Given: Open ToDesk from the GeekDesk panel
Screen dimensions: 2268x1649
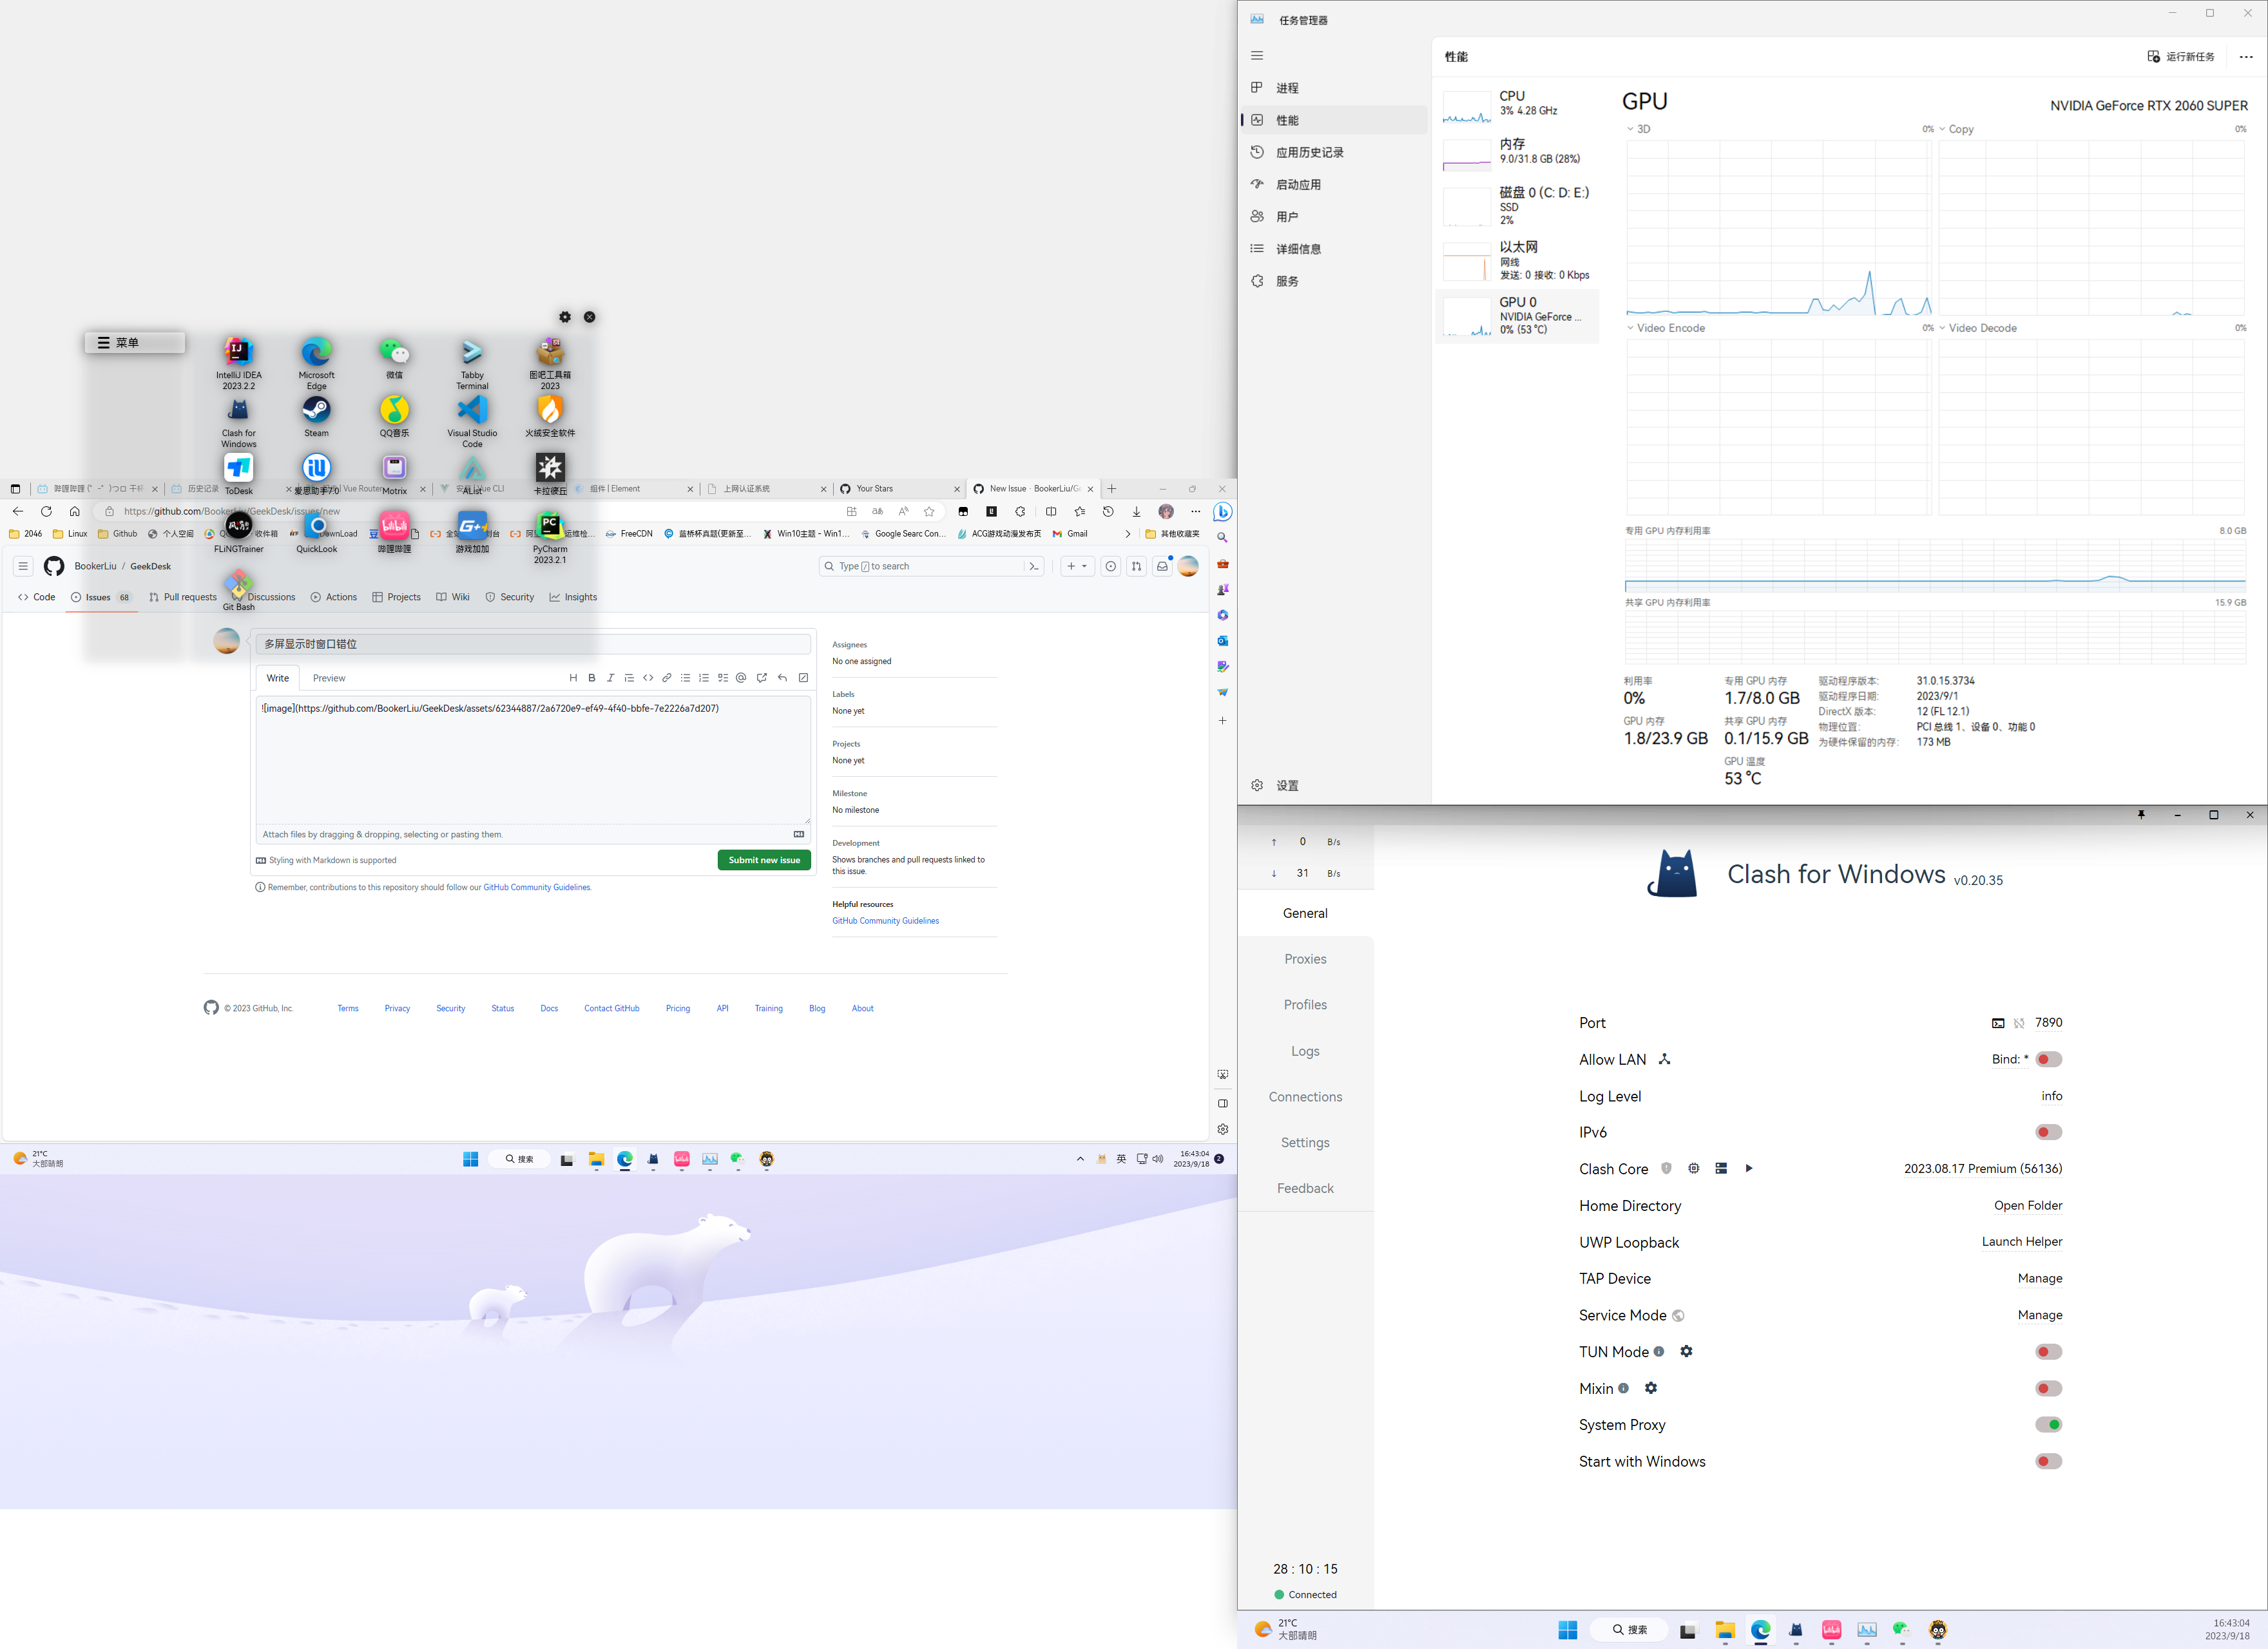Looking at the screenshot, I should (x=238, y=468).
